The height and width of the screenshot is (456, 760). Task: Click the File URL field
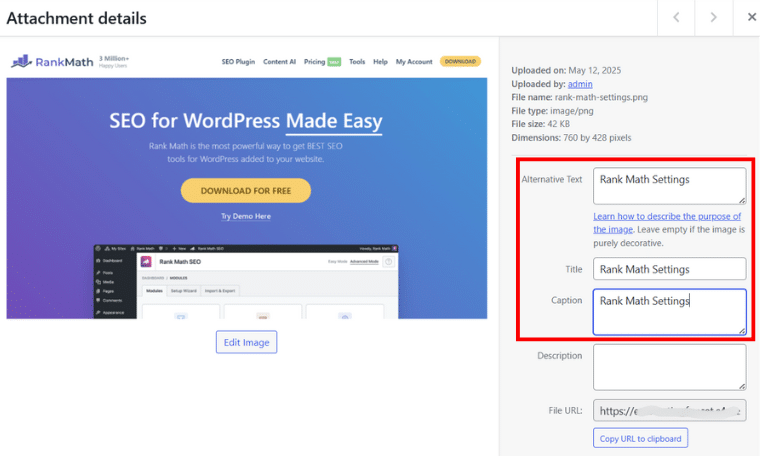pos(669,410)
